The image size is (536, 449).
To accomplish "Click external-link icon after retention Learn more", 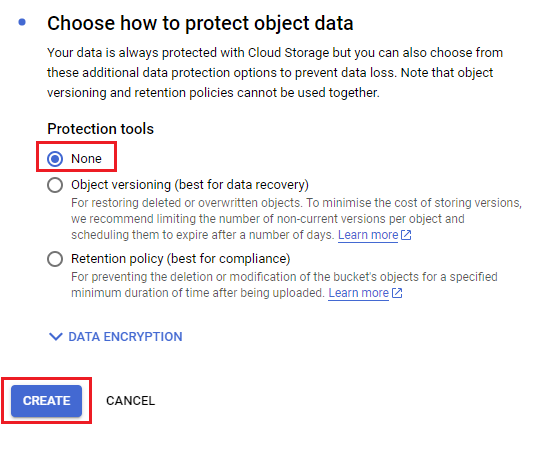I will pos(397,293).
